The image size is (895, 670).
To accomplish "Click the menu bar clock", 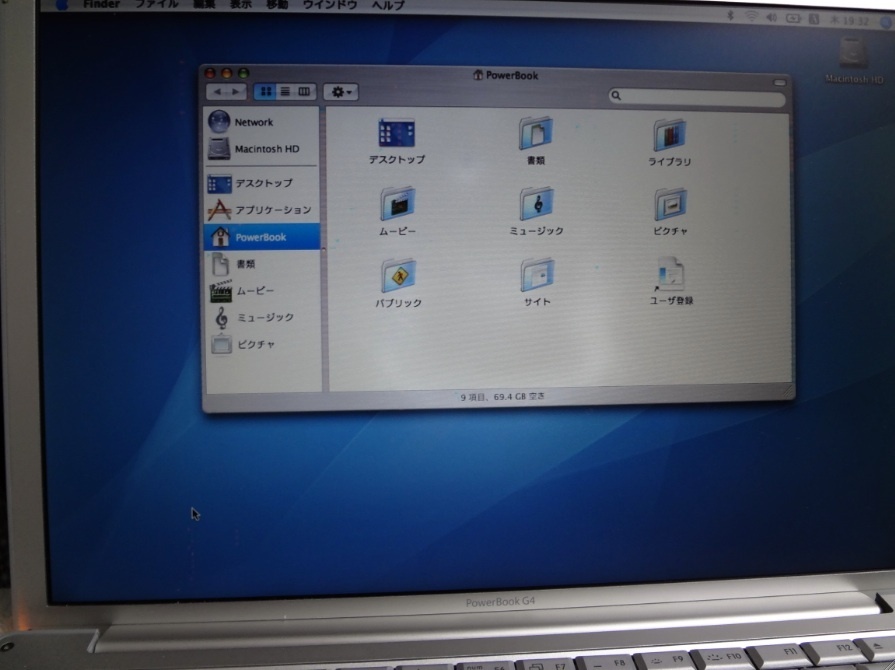I will click(x=849, y=21).
